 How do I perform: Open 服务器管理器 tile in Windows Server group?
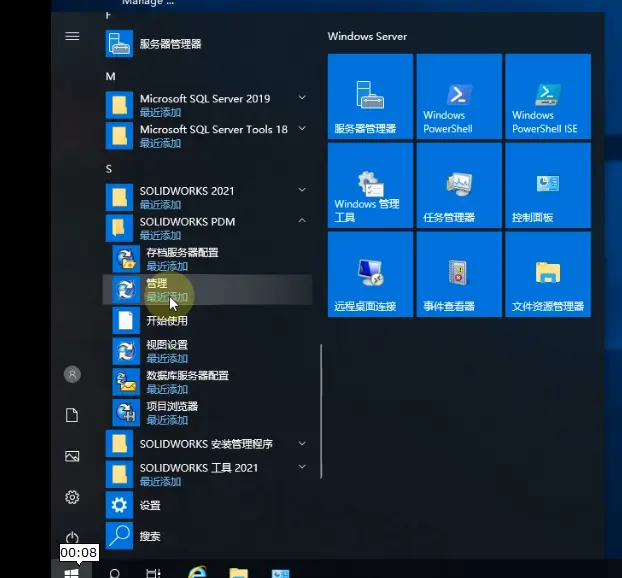(370, 96)
